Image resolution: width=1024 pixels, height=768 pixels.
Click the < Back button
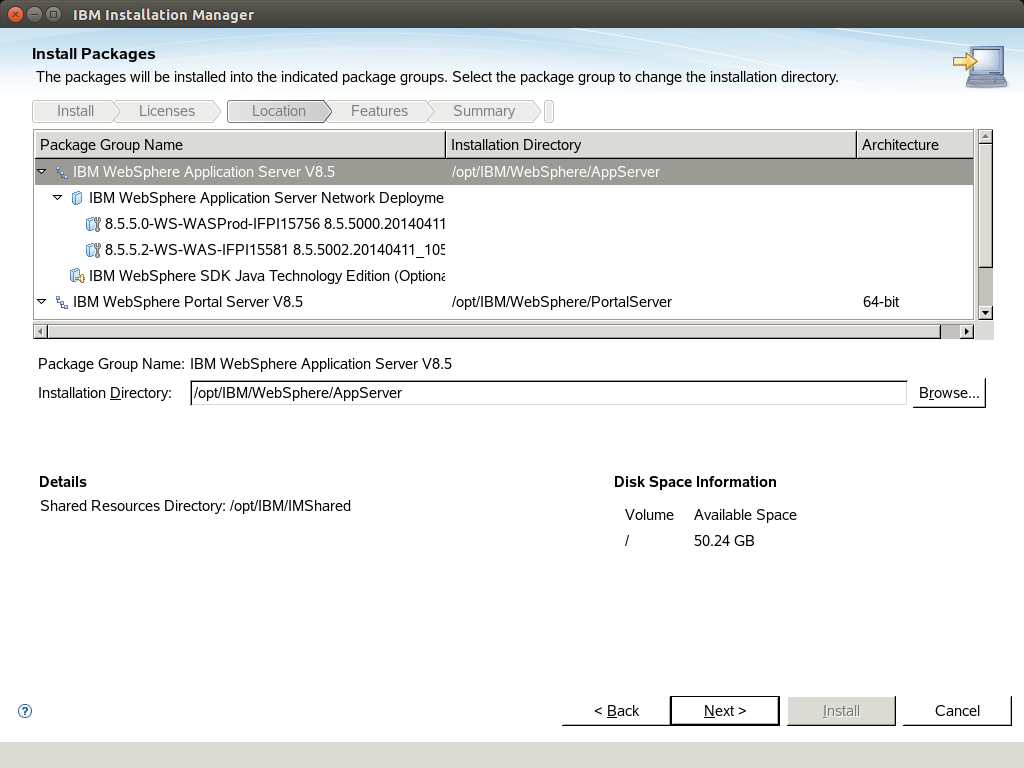616,711
